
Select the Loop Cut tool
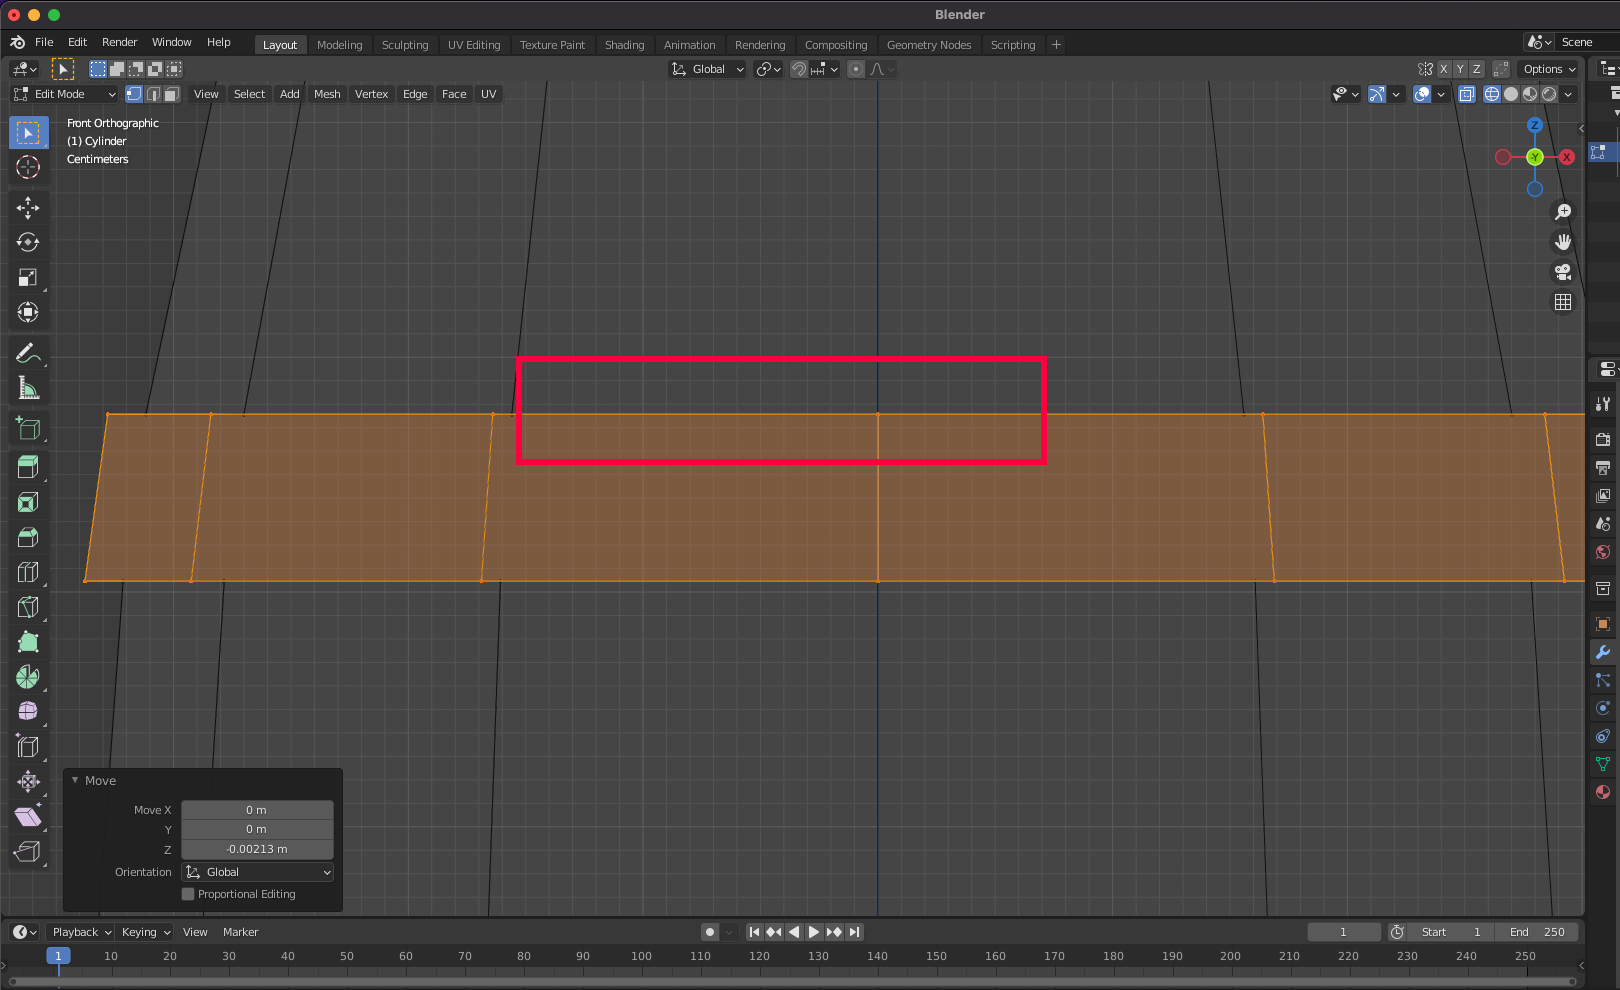click(28, 572)
